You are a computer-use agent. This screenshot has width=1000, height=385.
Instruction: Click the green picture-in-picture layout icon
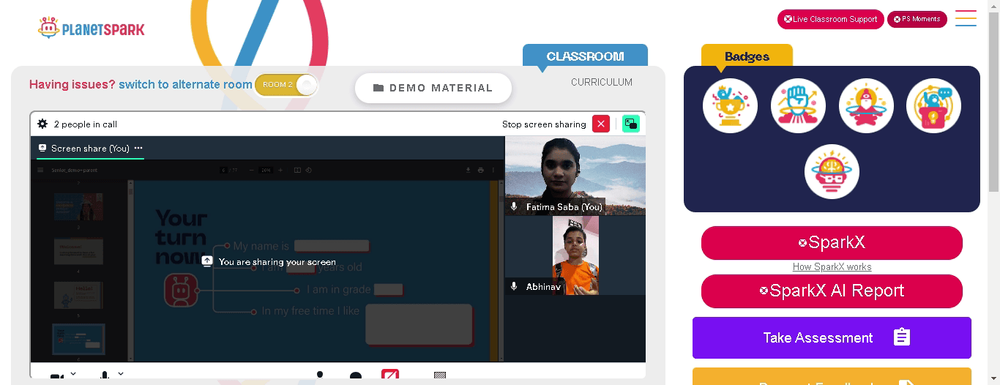tap(631, 124)
